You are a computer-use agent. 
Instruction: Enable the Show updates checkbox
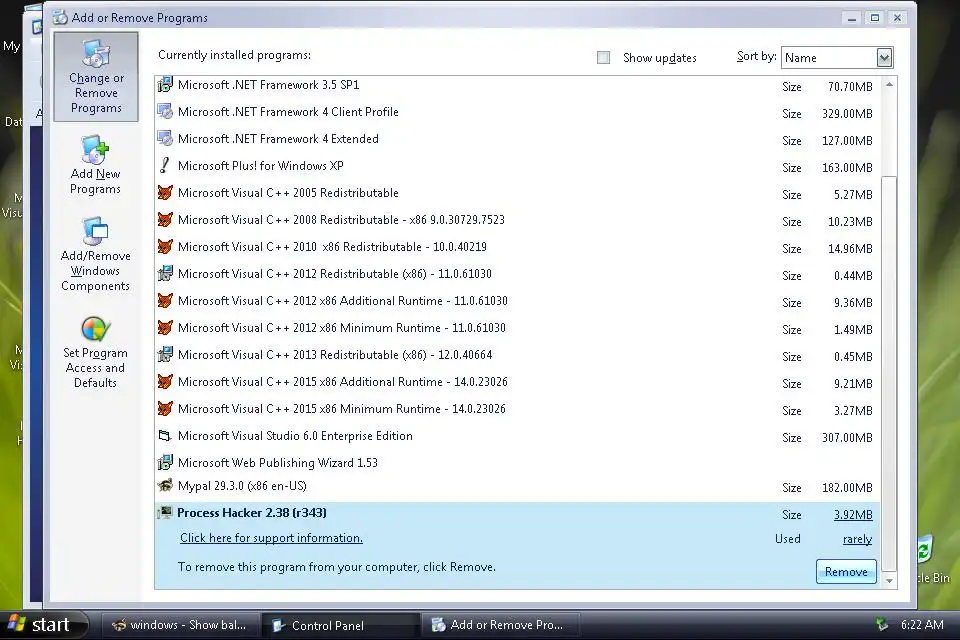pyautogui.click(x=603, y=58)
